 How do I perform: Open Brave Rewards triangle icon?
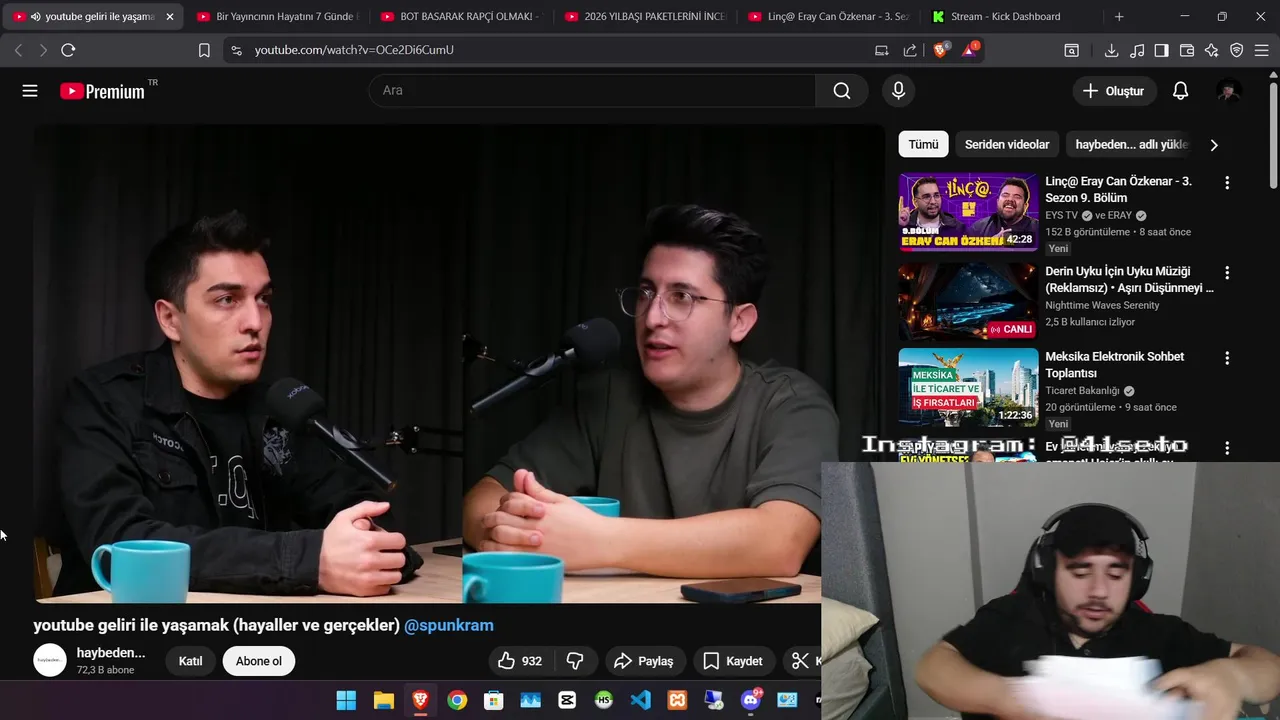pos(970,50)
